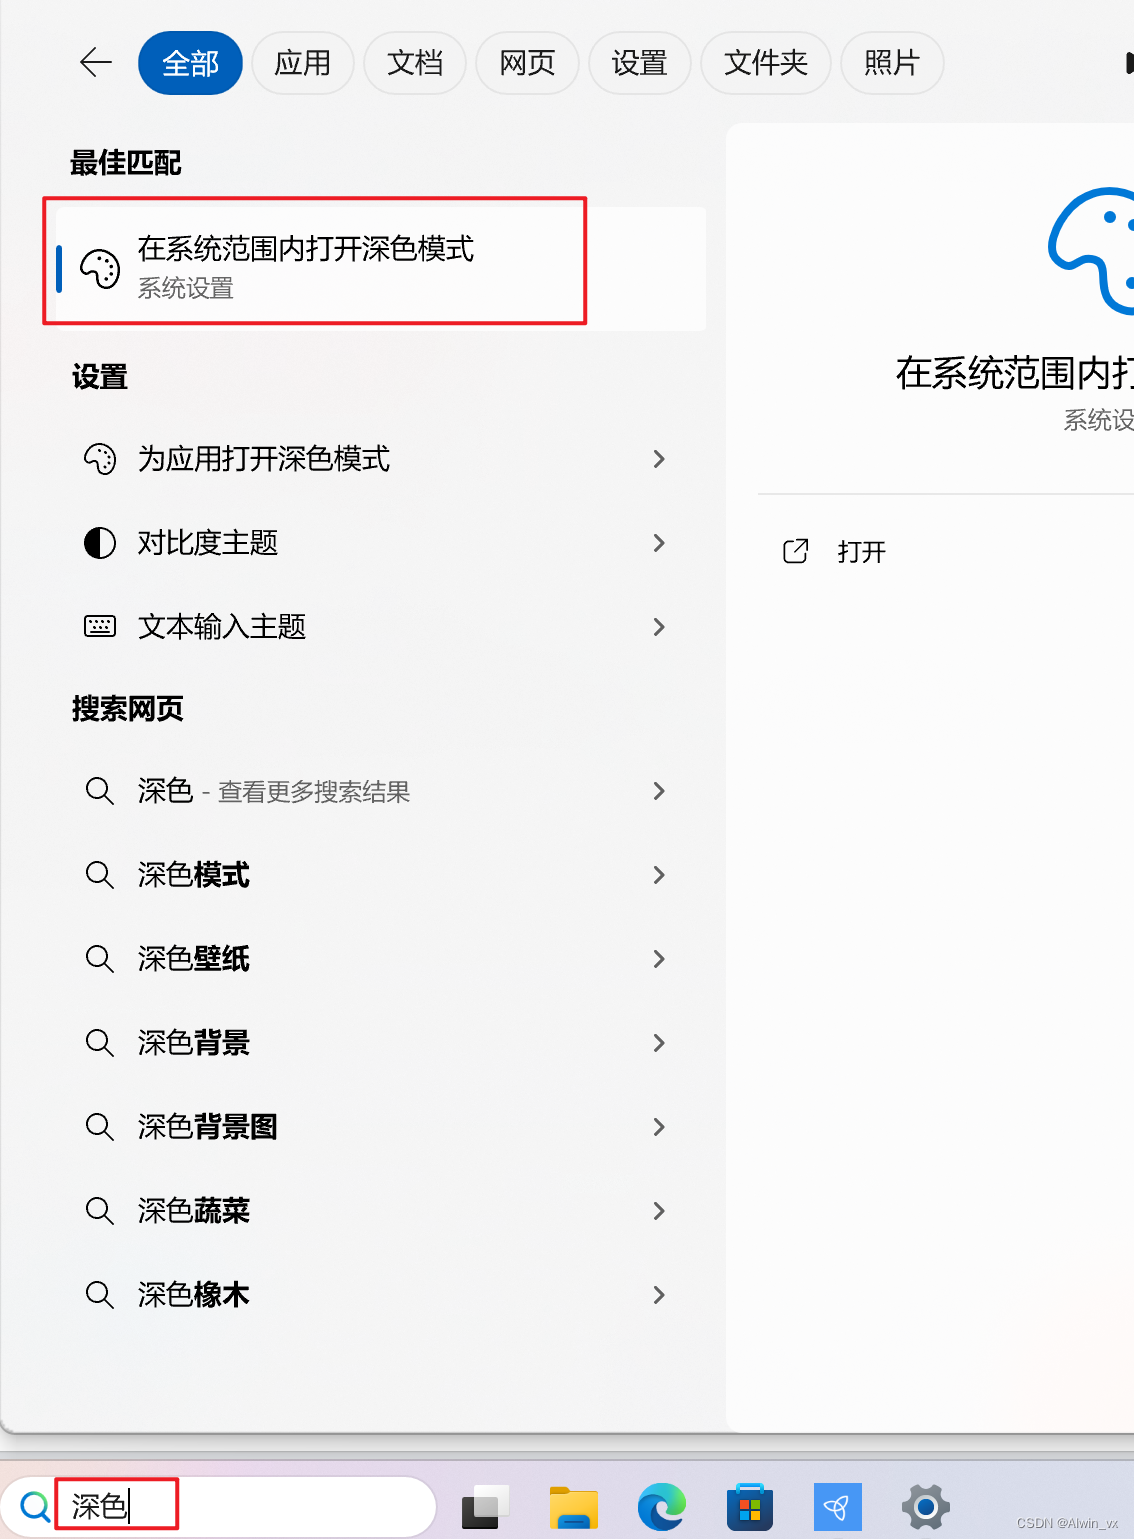1134x1539 pixels.
Task: Open Microsoft Store taskbar icon
Action: (750, 1507)
